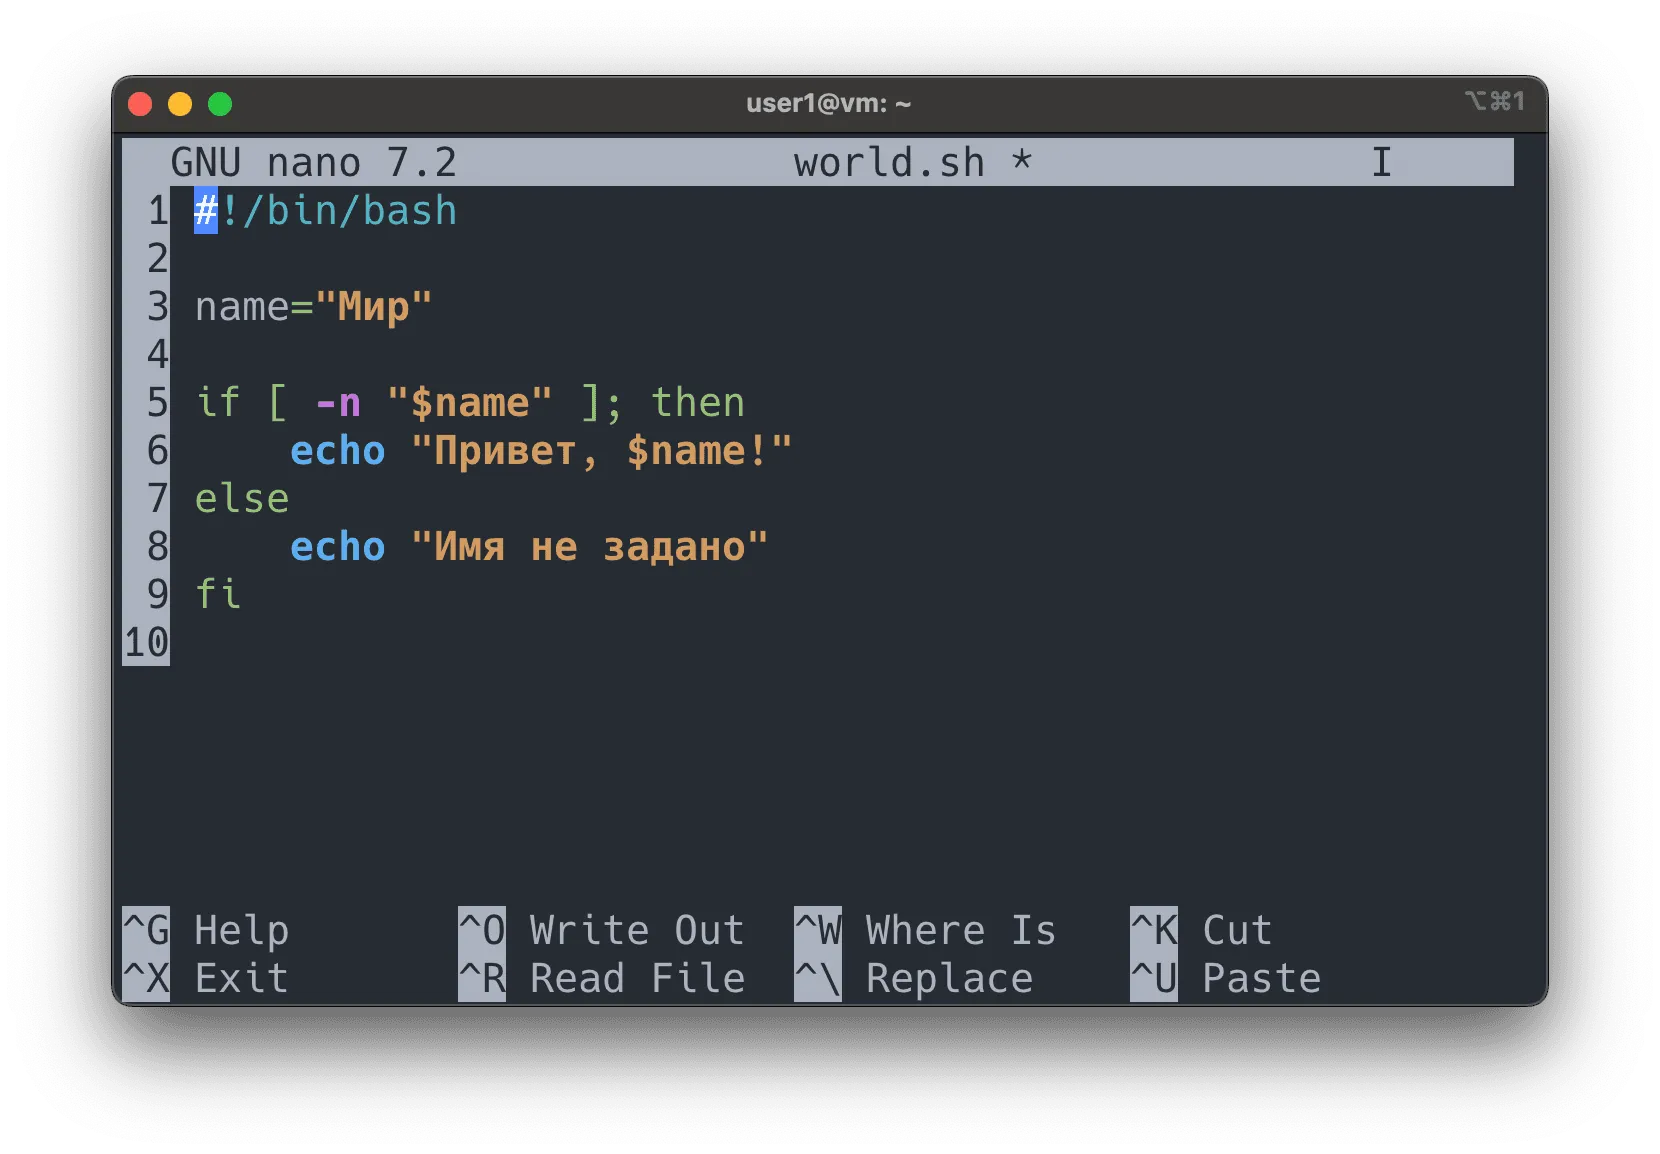Select the ^O Write Out option
This screenshot has height=1154, width=1660.
coord(601,930)
